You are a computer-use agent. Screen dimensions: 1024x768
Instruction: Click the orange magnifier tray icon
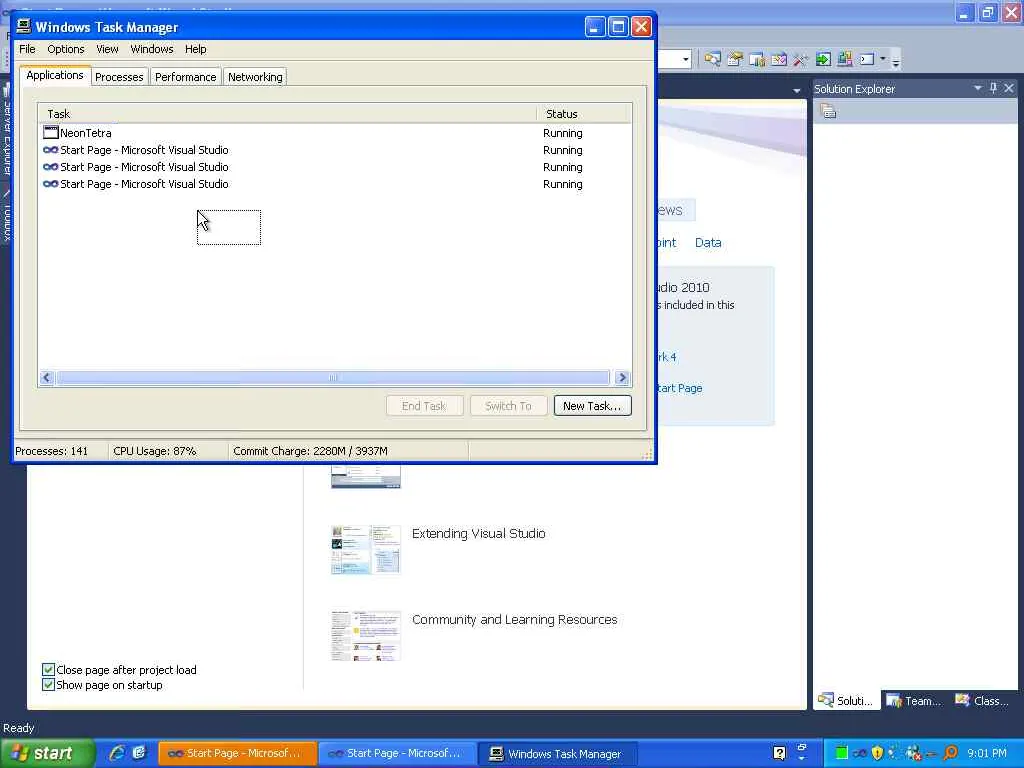[x=951, y=753]
